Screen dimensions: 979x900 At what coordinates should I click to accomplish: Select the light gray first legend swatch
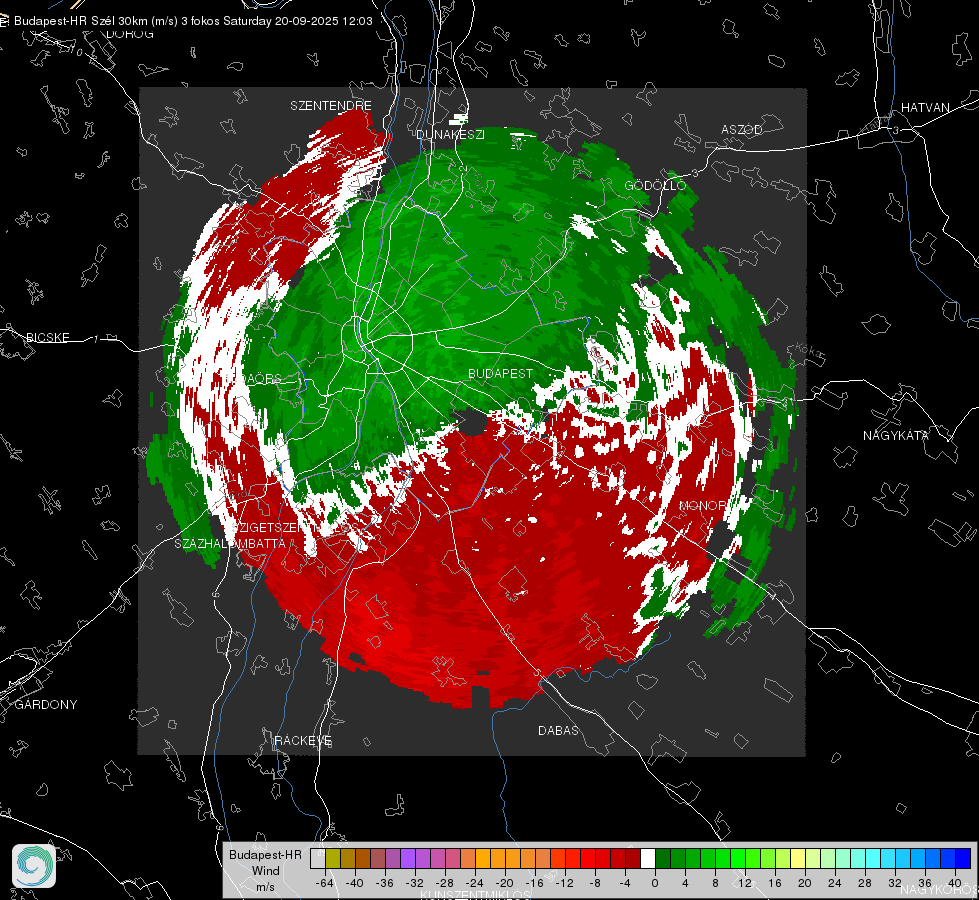318,858
